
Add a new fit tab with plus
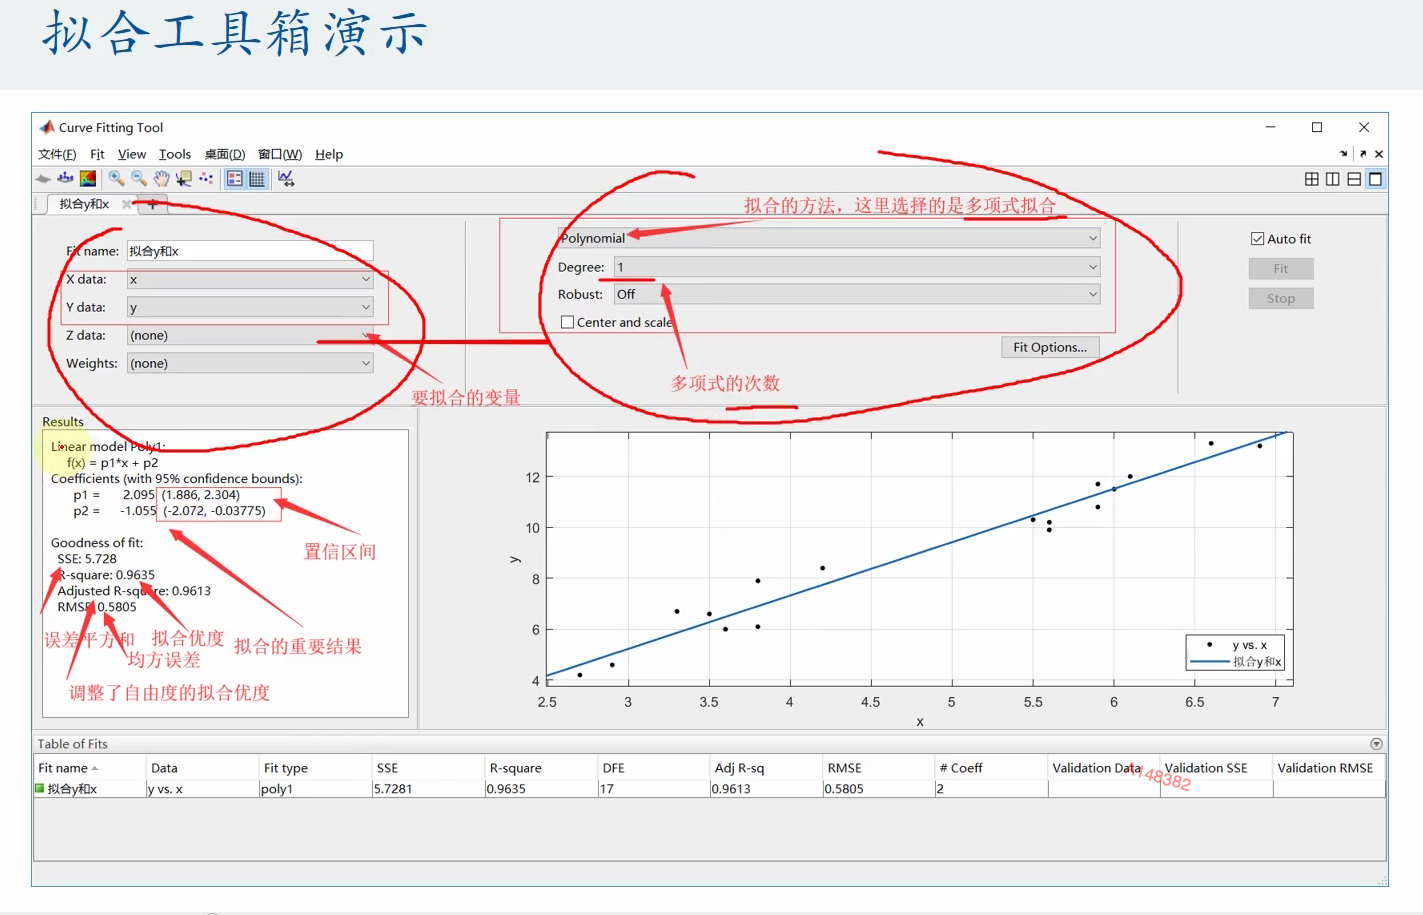[152, 204]
